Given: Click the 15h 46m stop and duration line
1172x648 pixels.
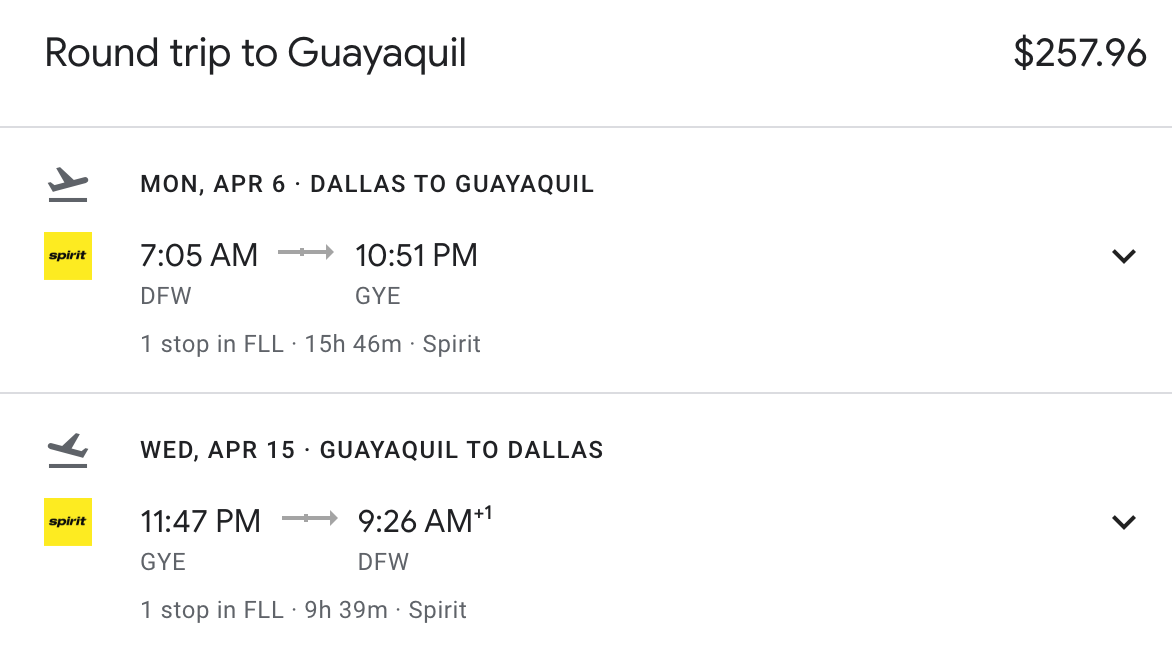Looking at the screenshot, I should tap(311, 344).
